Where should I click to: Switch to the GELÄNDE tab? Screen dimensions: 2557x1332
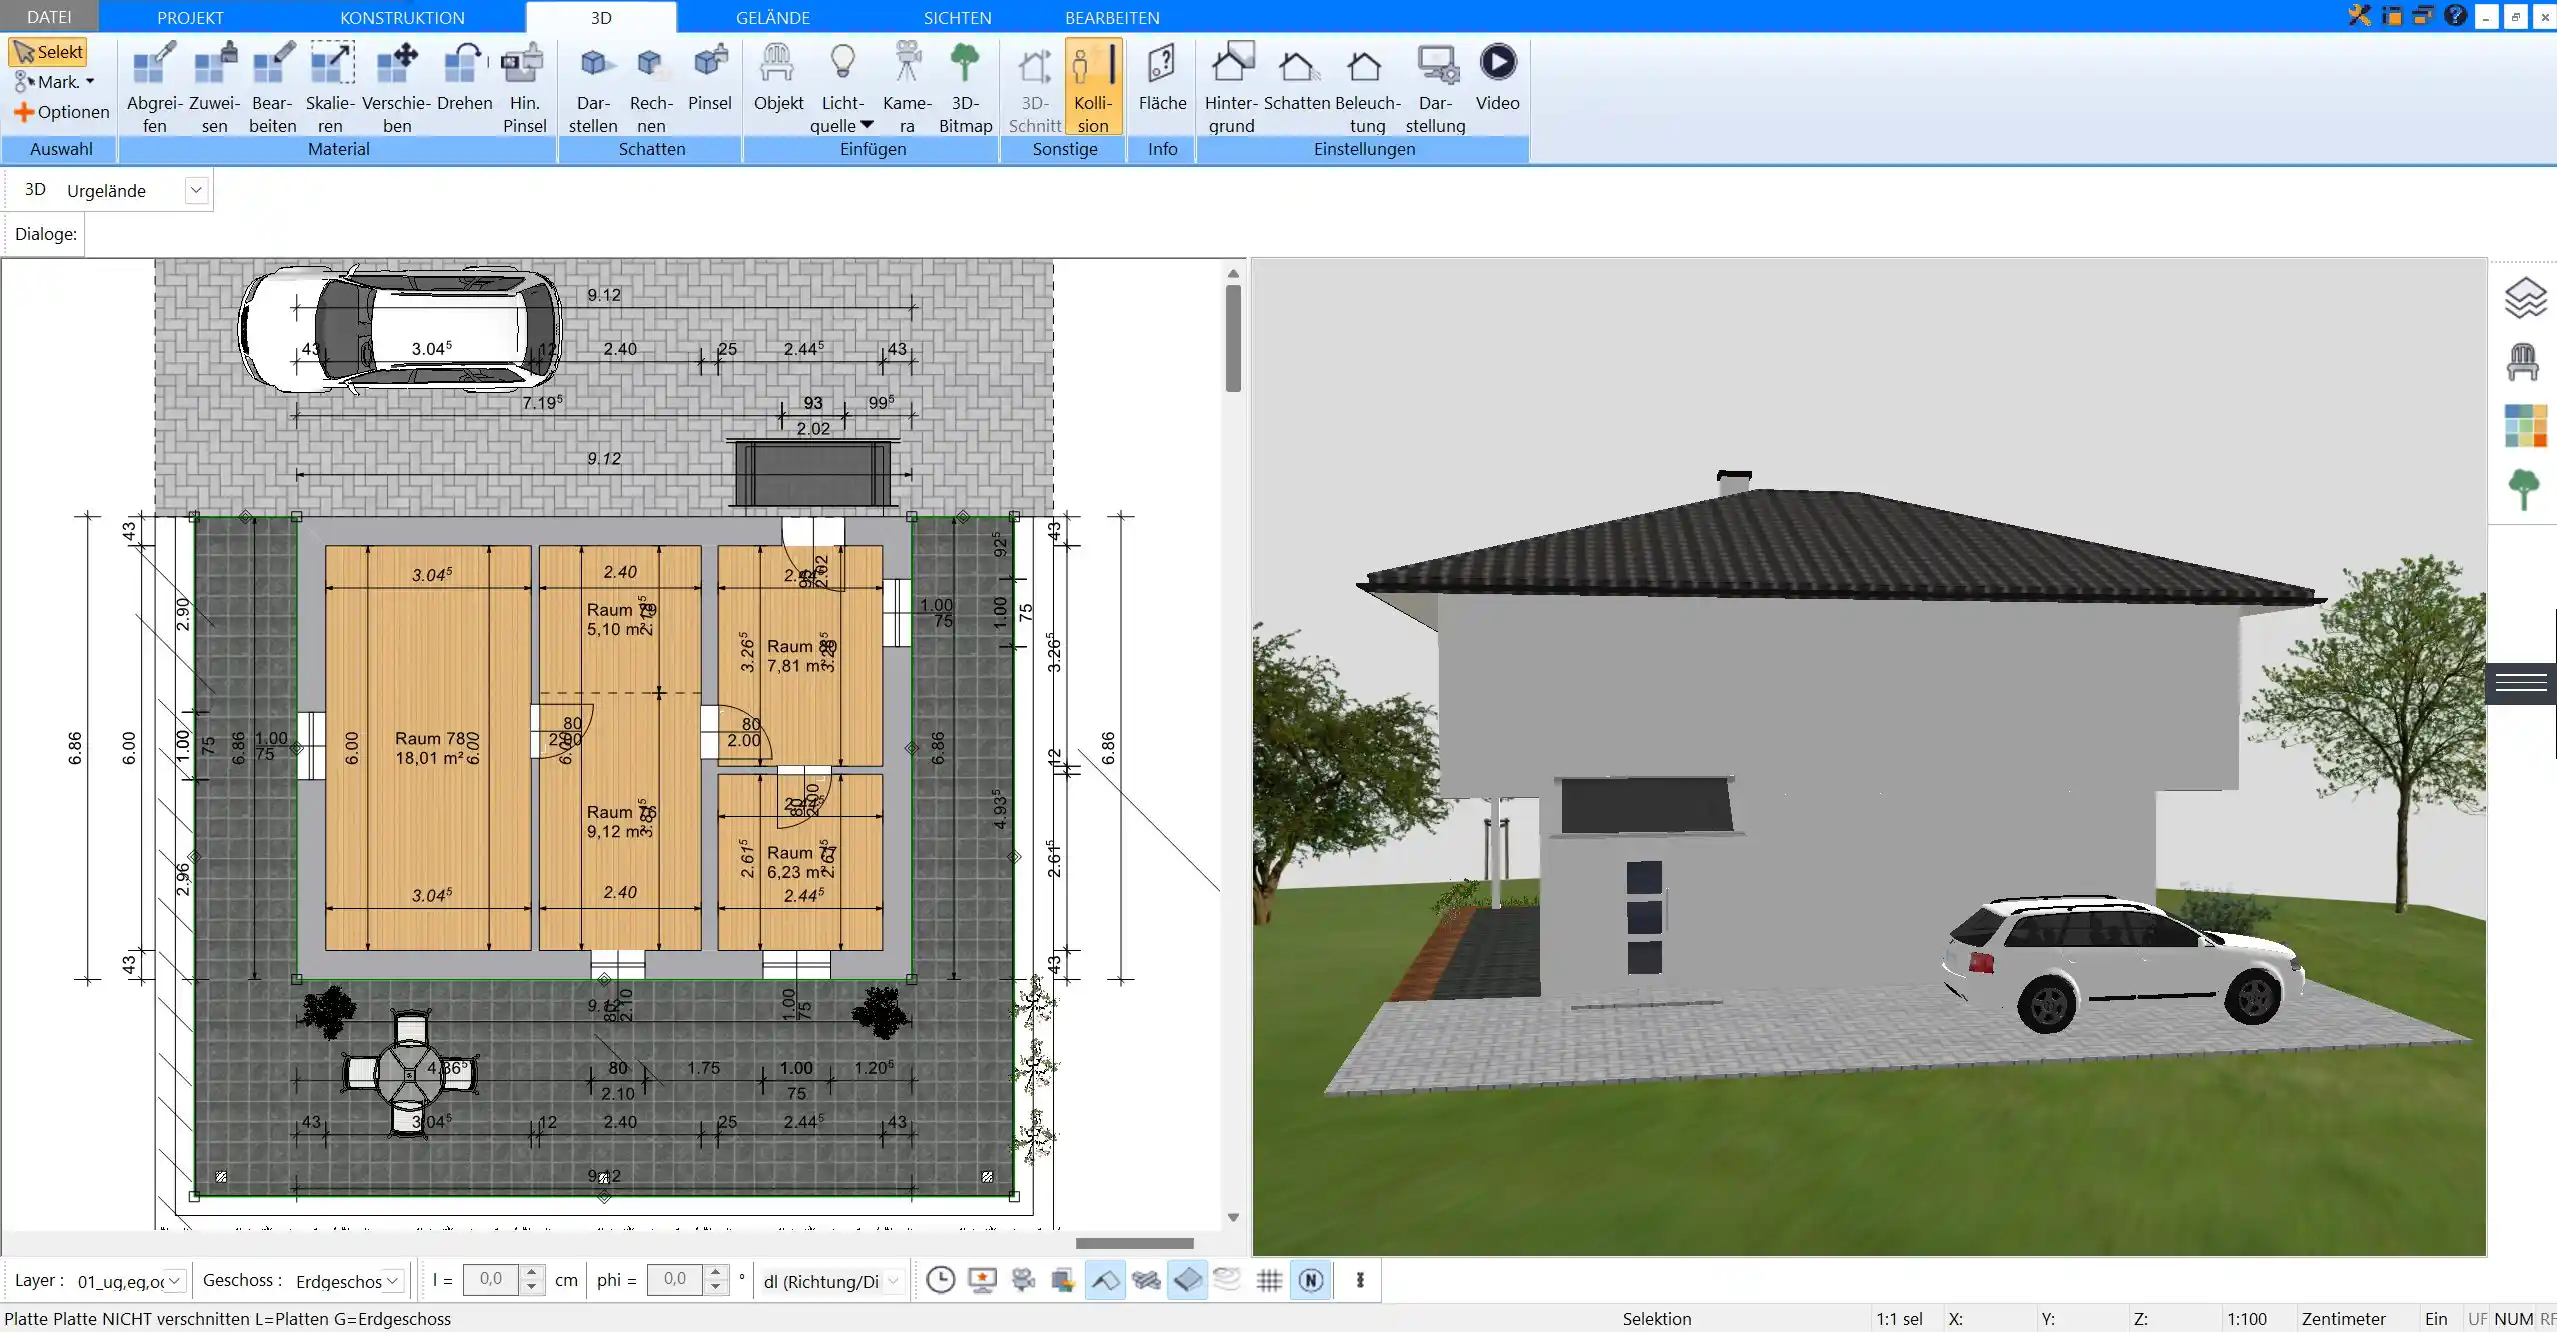(772, 17)
